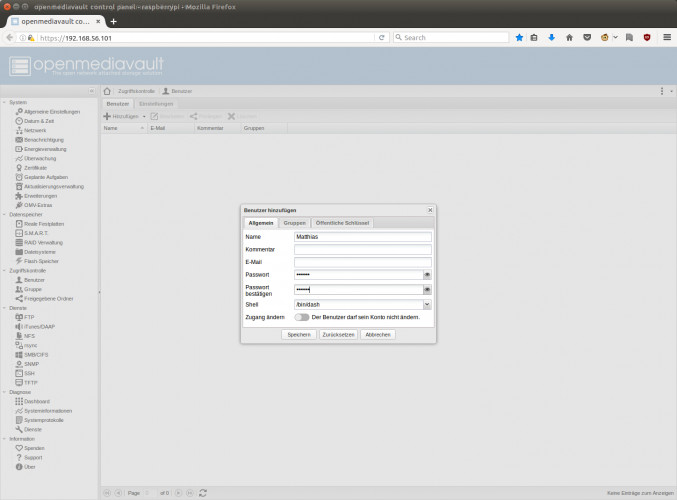Collapse the Dienste tree group

tap(4, 308)
